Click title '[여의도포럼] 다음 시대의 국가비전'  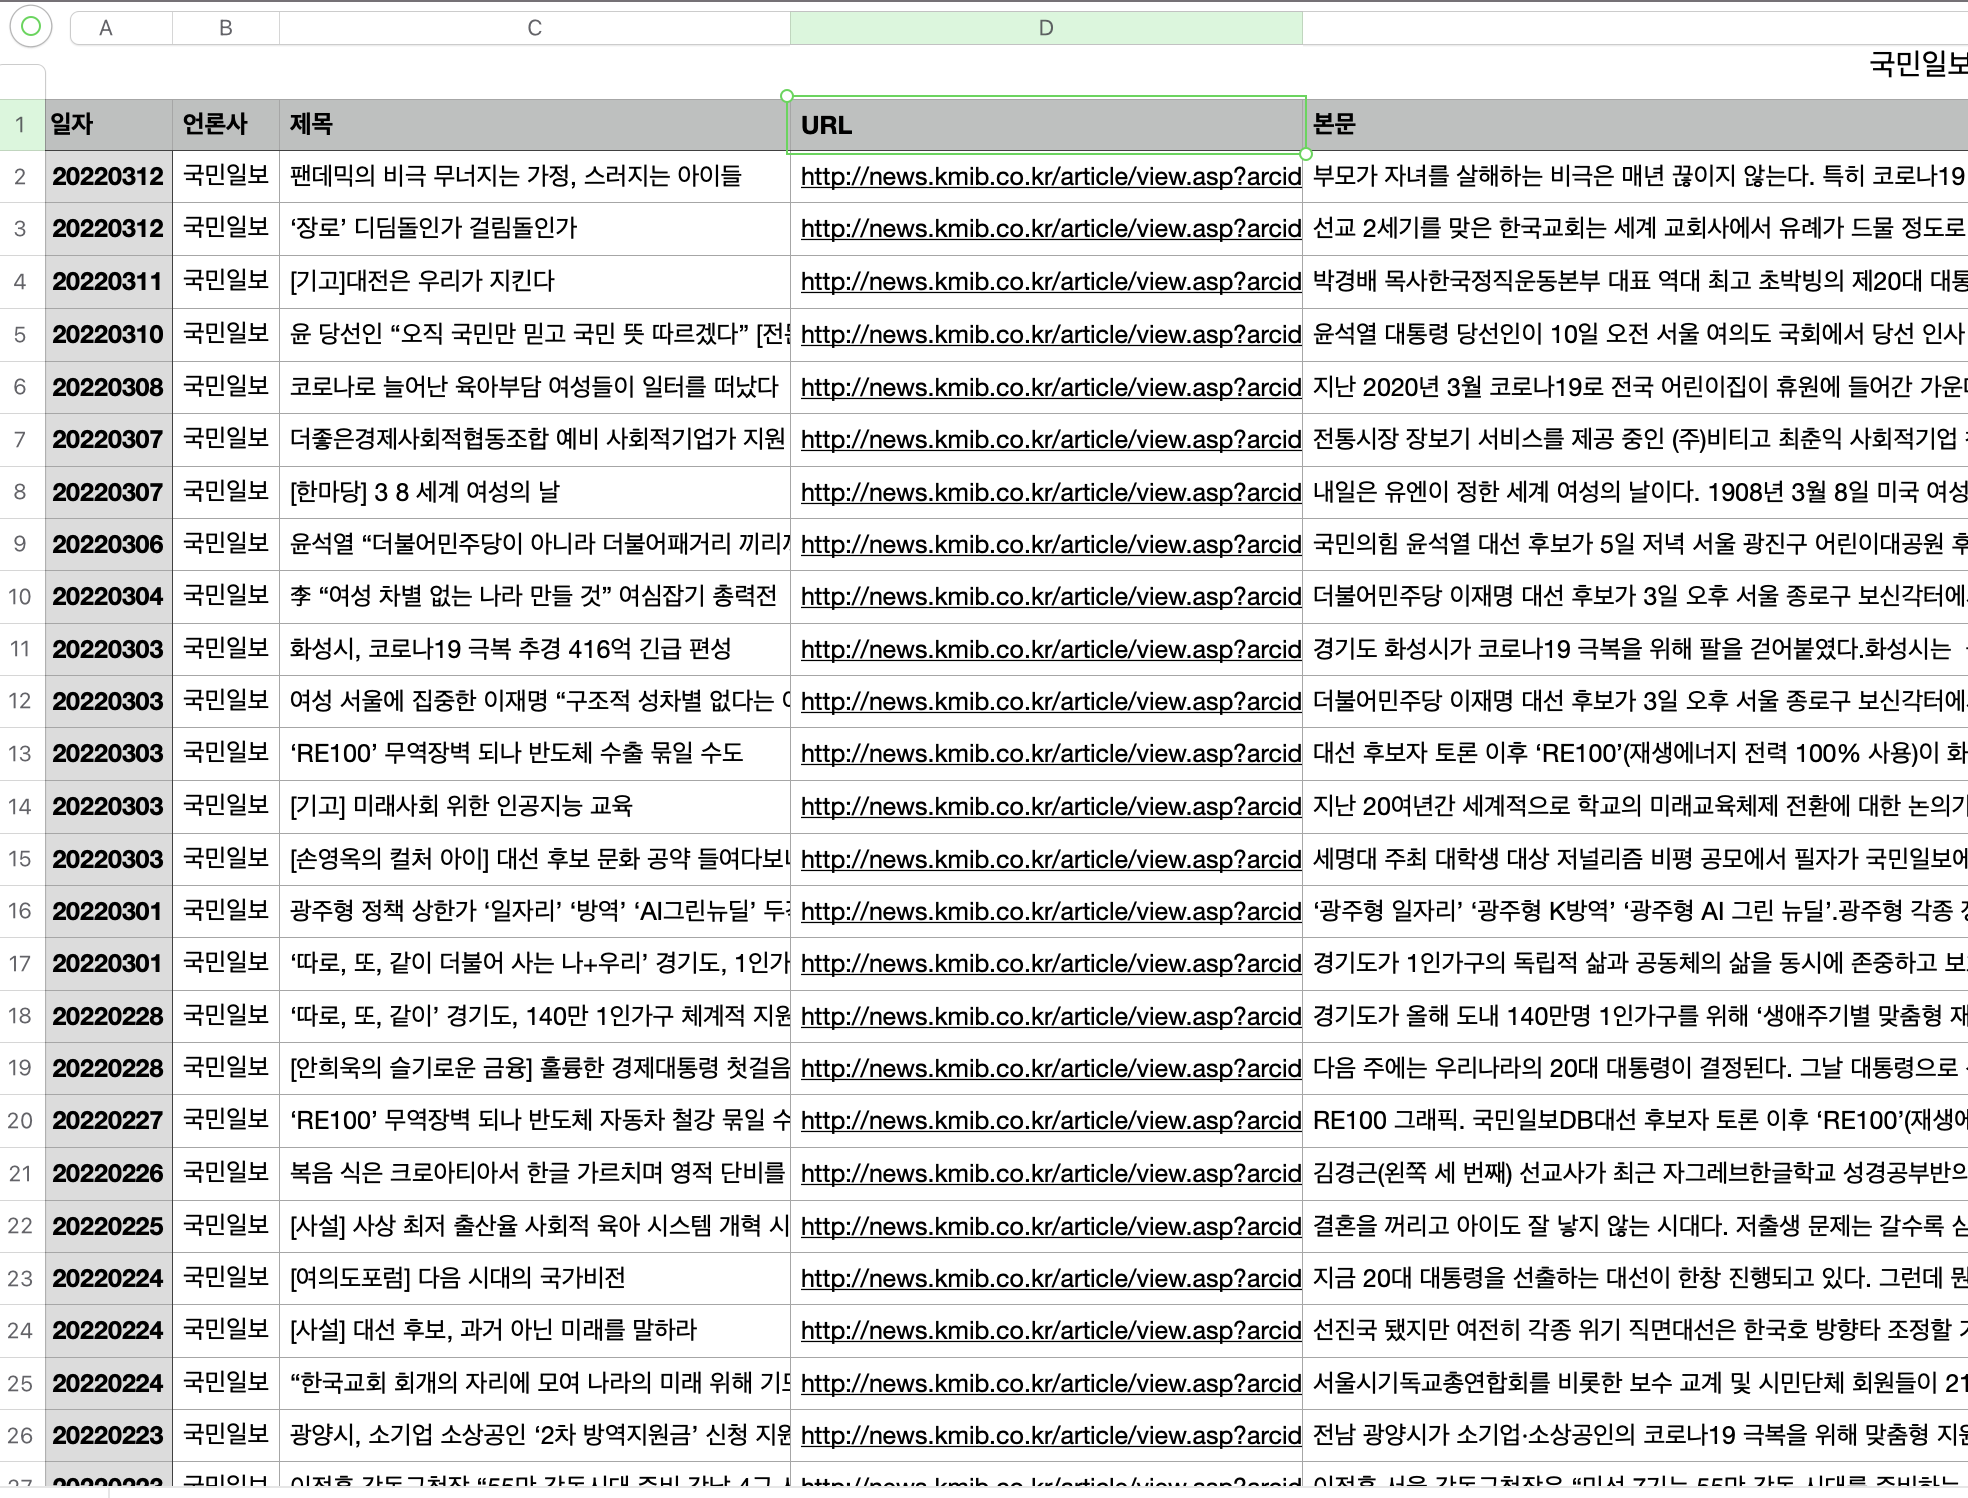[458, 1278]
